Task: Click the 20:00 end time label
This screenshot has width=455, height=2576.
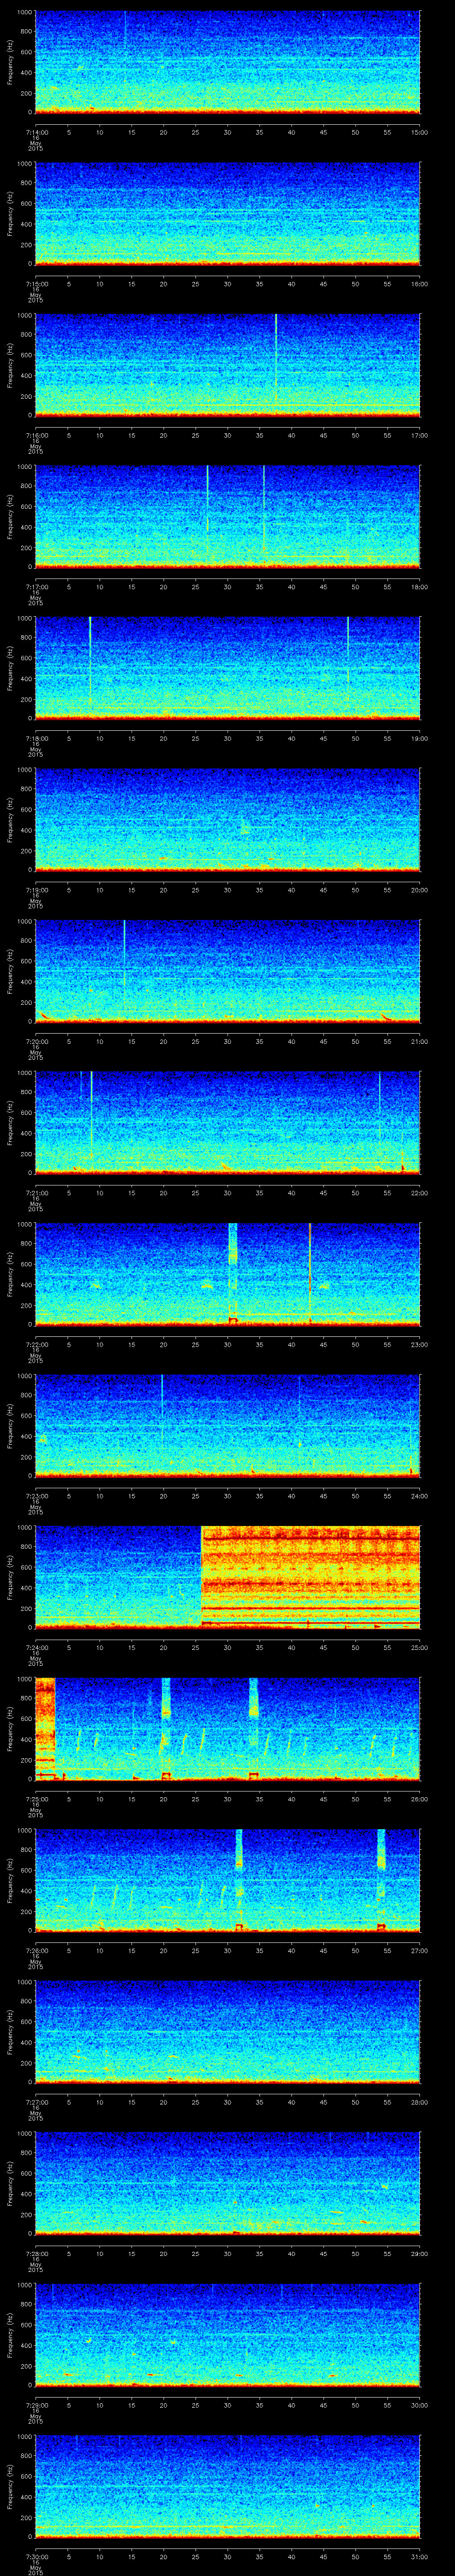Action: (420, 890)
